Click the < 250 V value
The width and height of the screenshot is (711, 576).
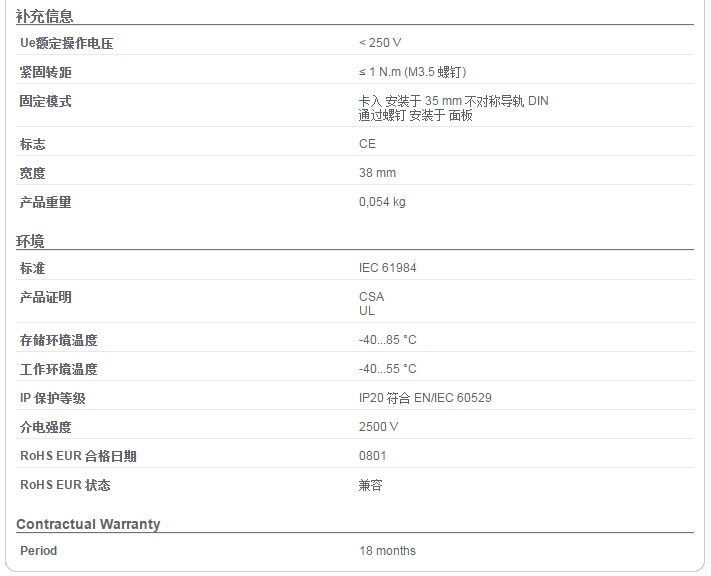point(380,43)
